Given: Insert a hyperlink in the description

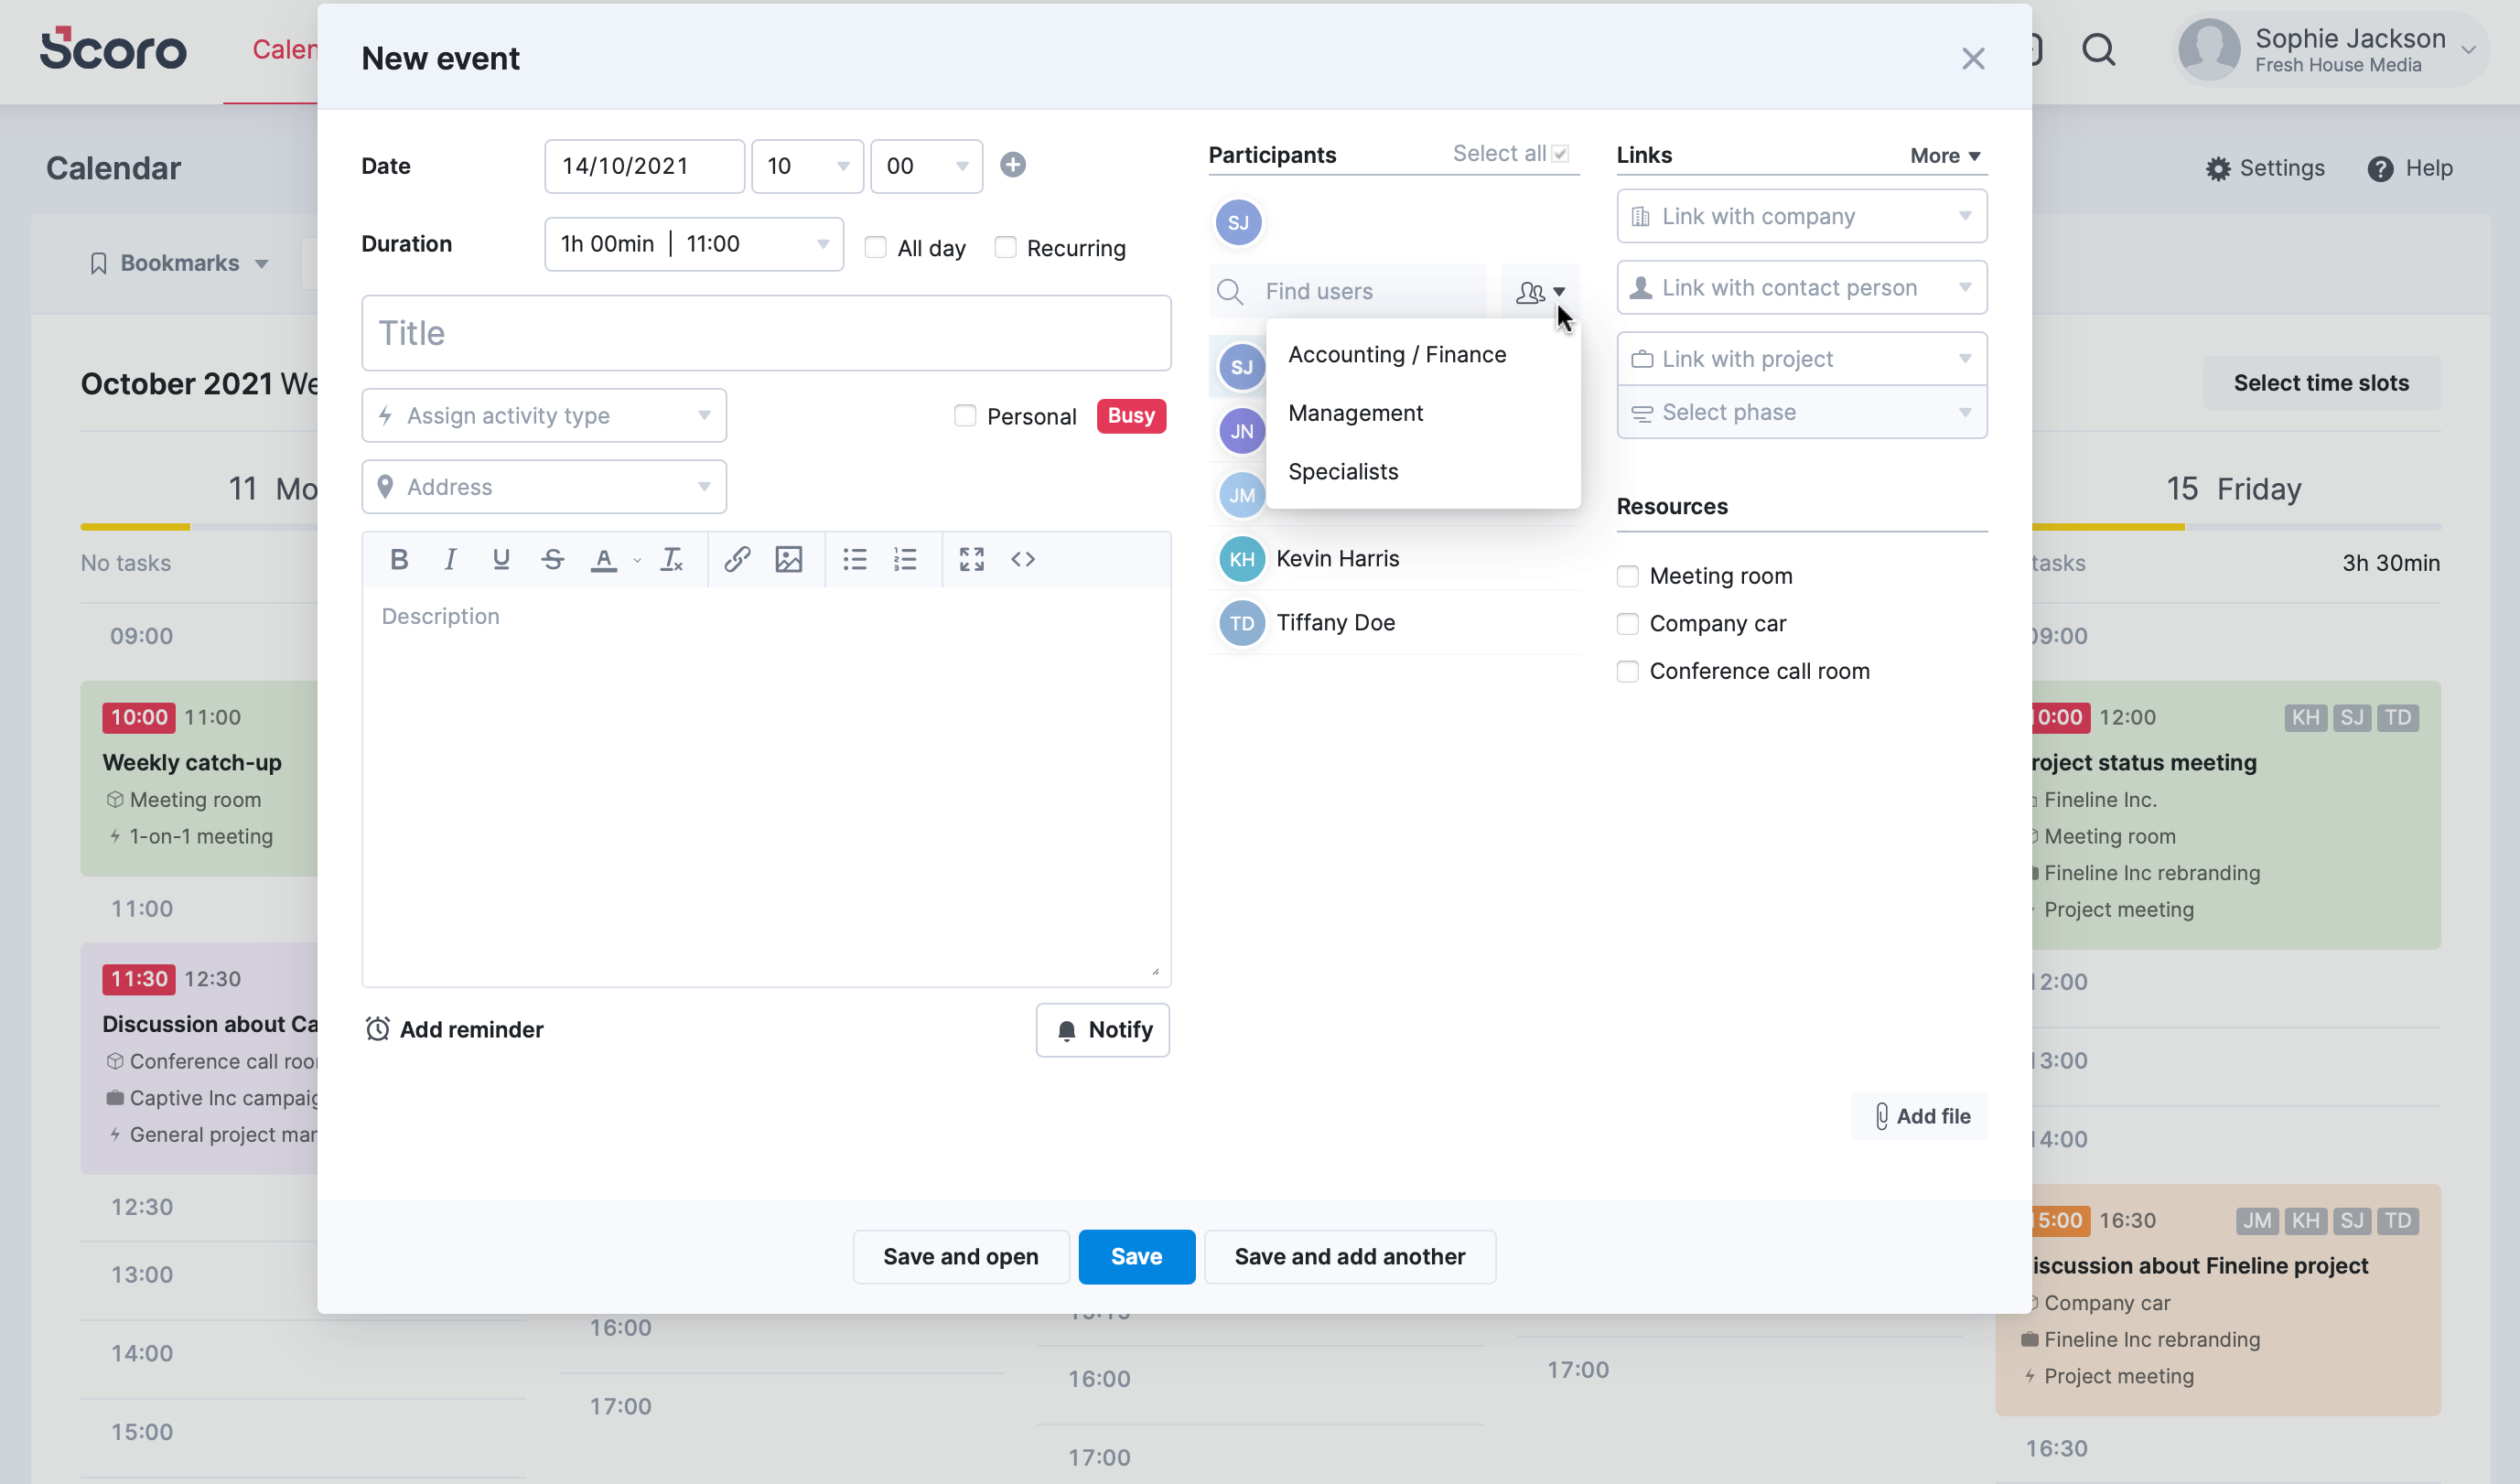Looking at the screenshot, I should coord(737,559).
